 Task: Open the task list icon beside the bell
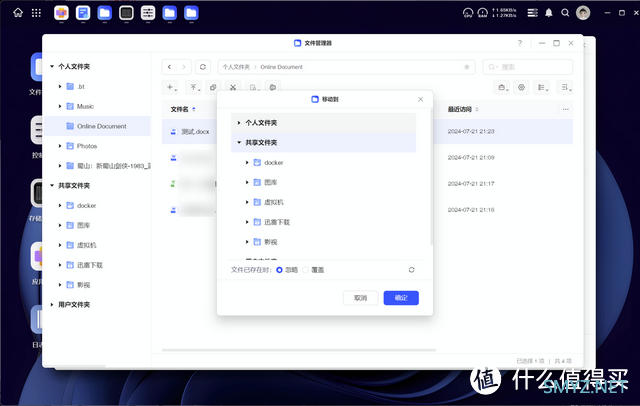532,13
